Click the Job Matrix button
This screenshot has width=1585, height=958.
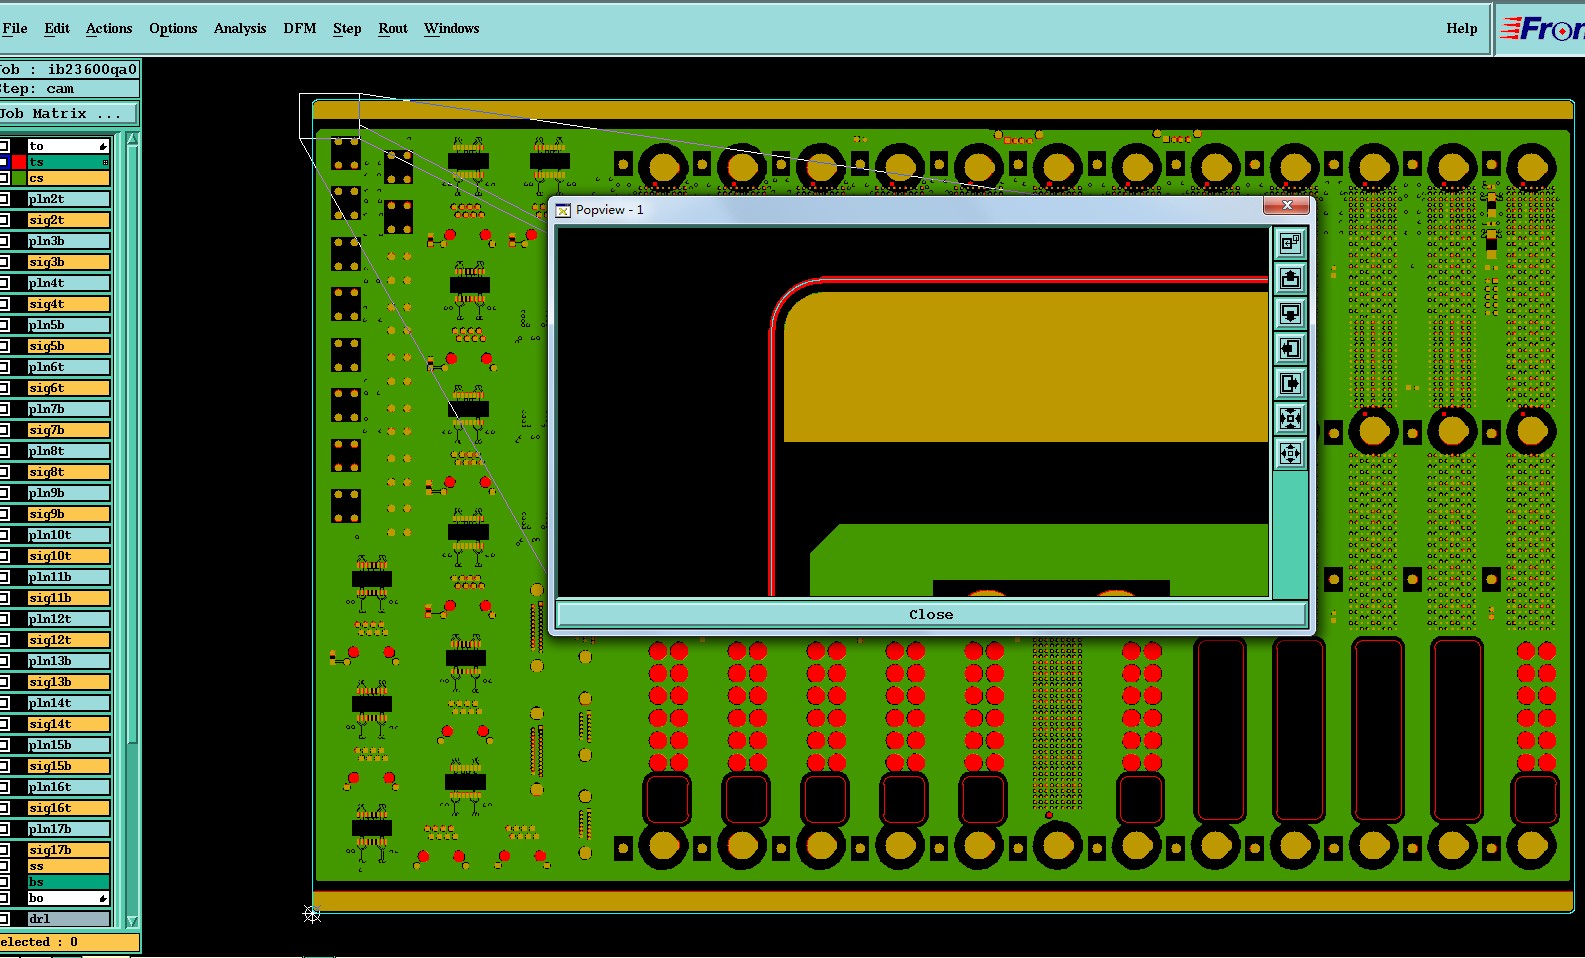pyautogui.click(x=69, y=114)
